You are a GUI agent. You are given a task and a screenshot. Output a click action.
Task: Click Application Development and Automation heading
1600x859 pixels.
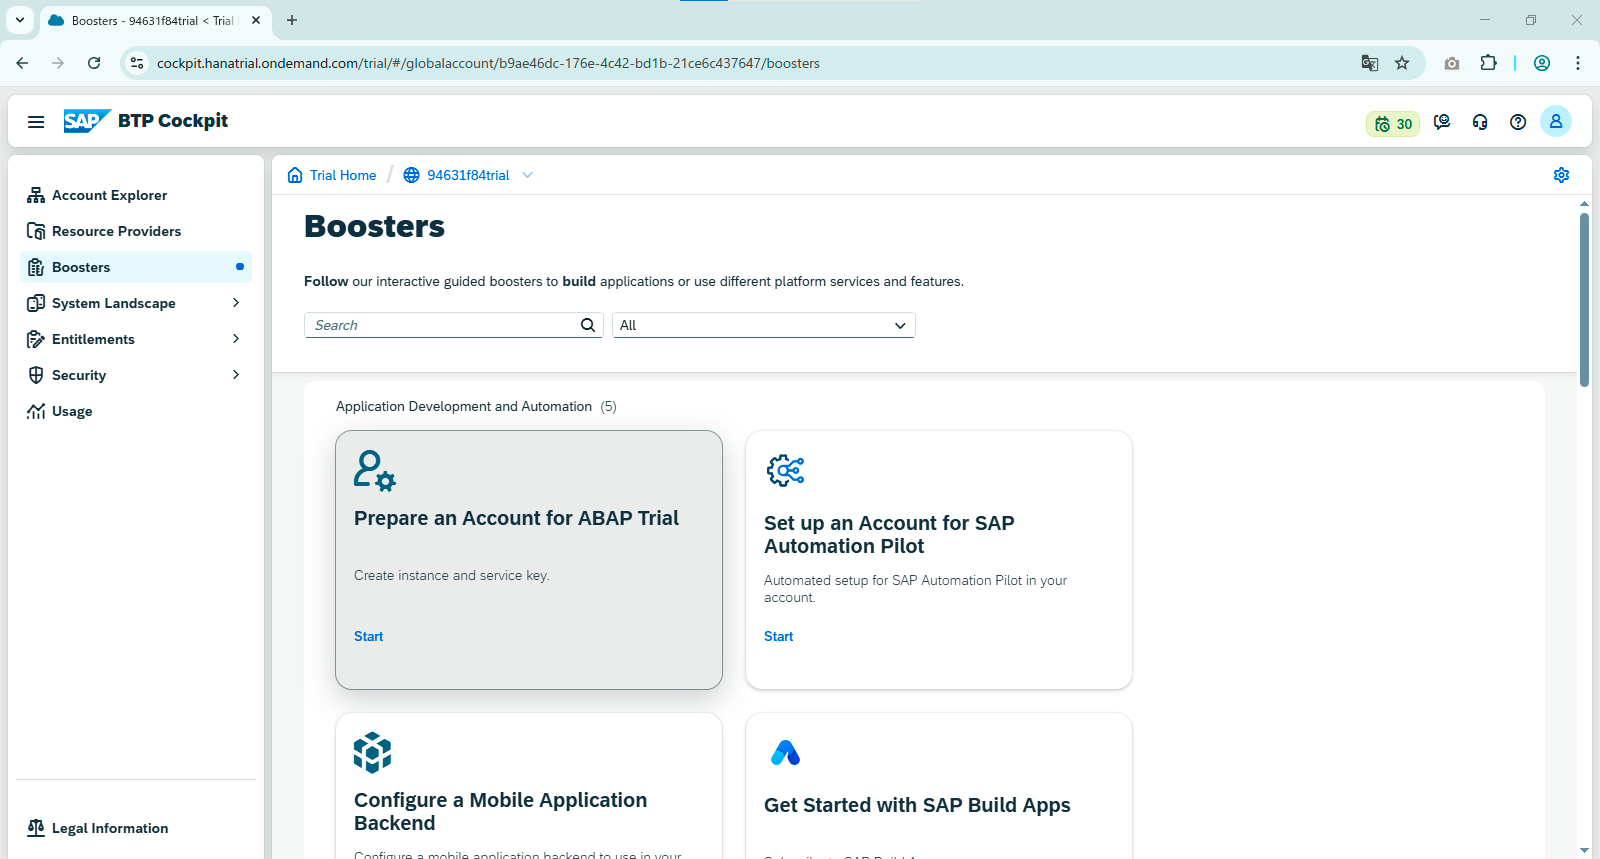coord(464,406)
